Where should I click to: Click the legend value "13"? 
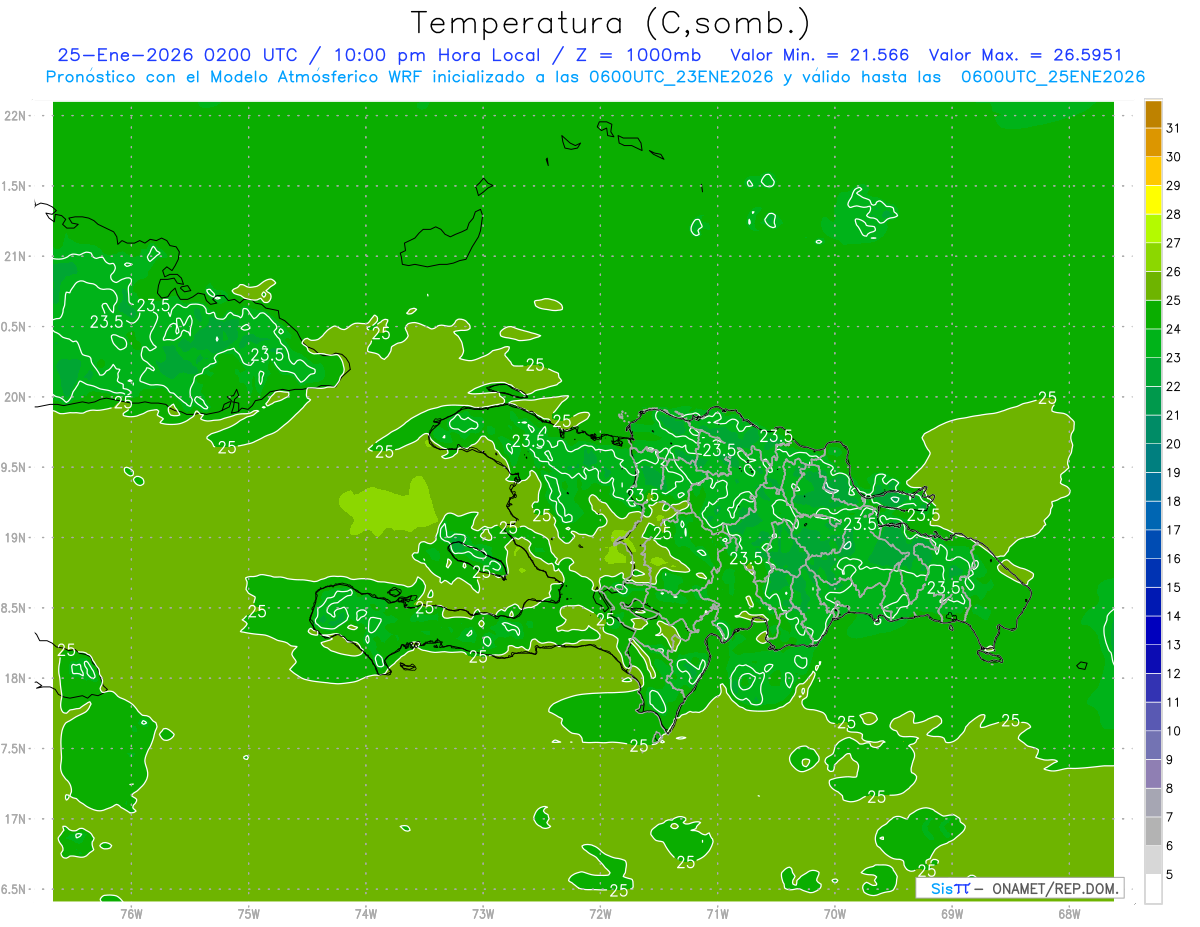1173,645
